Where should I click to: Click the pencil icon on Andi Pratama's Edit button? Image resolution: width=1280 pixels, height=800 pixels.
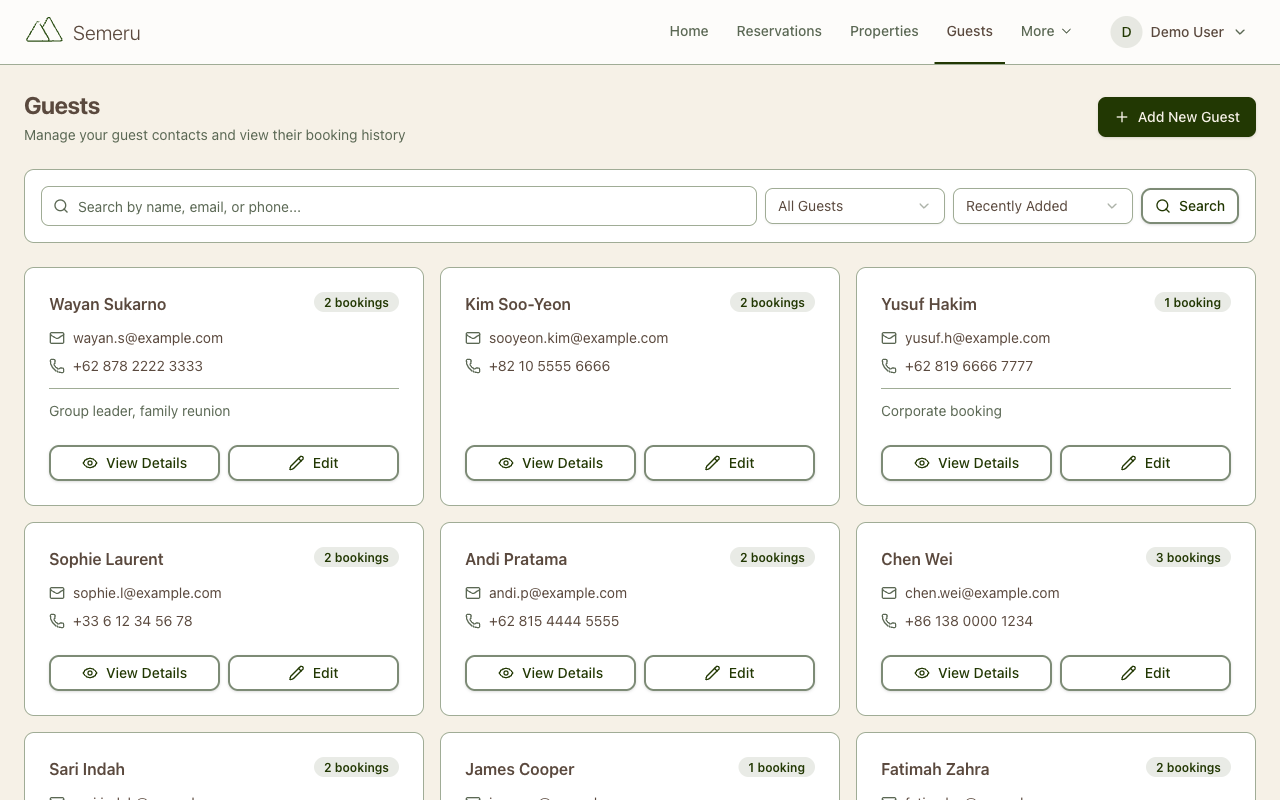coord(712,673)
